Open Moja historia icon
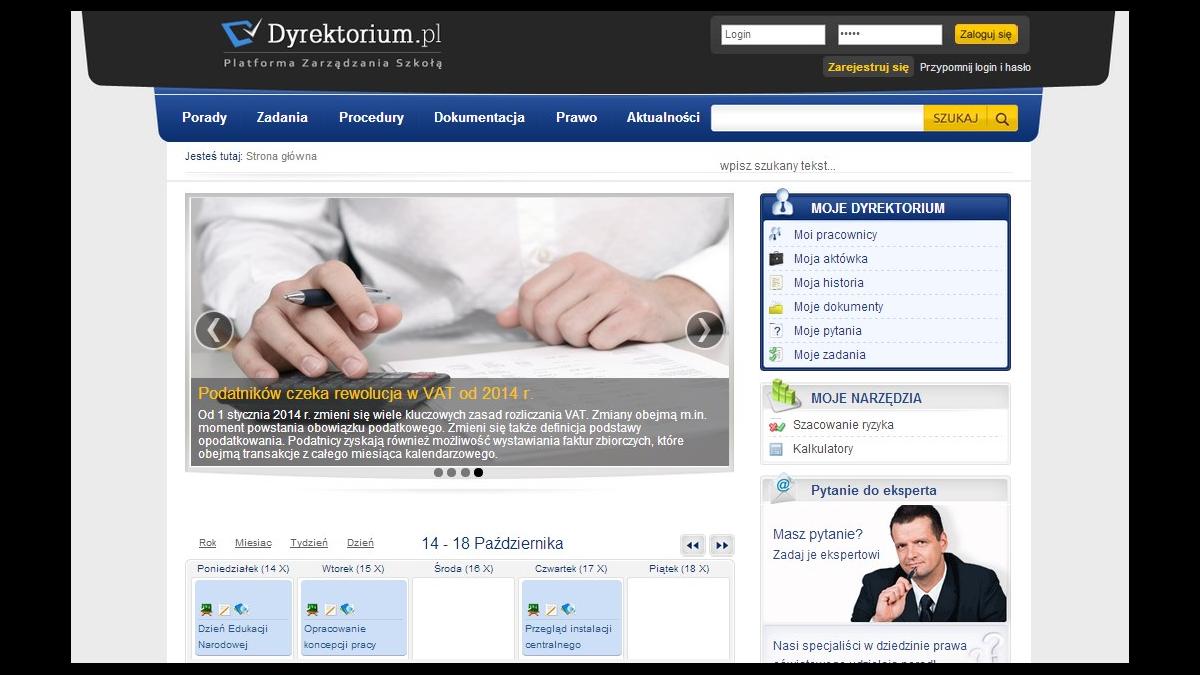 [776, 283]
